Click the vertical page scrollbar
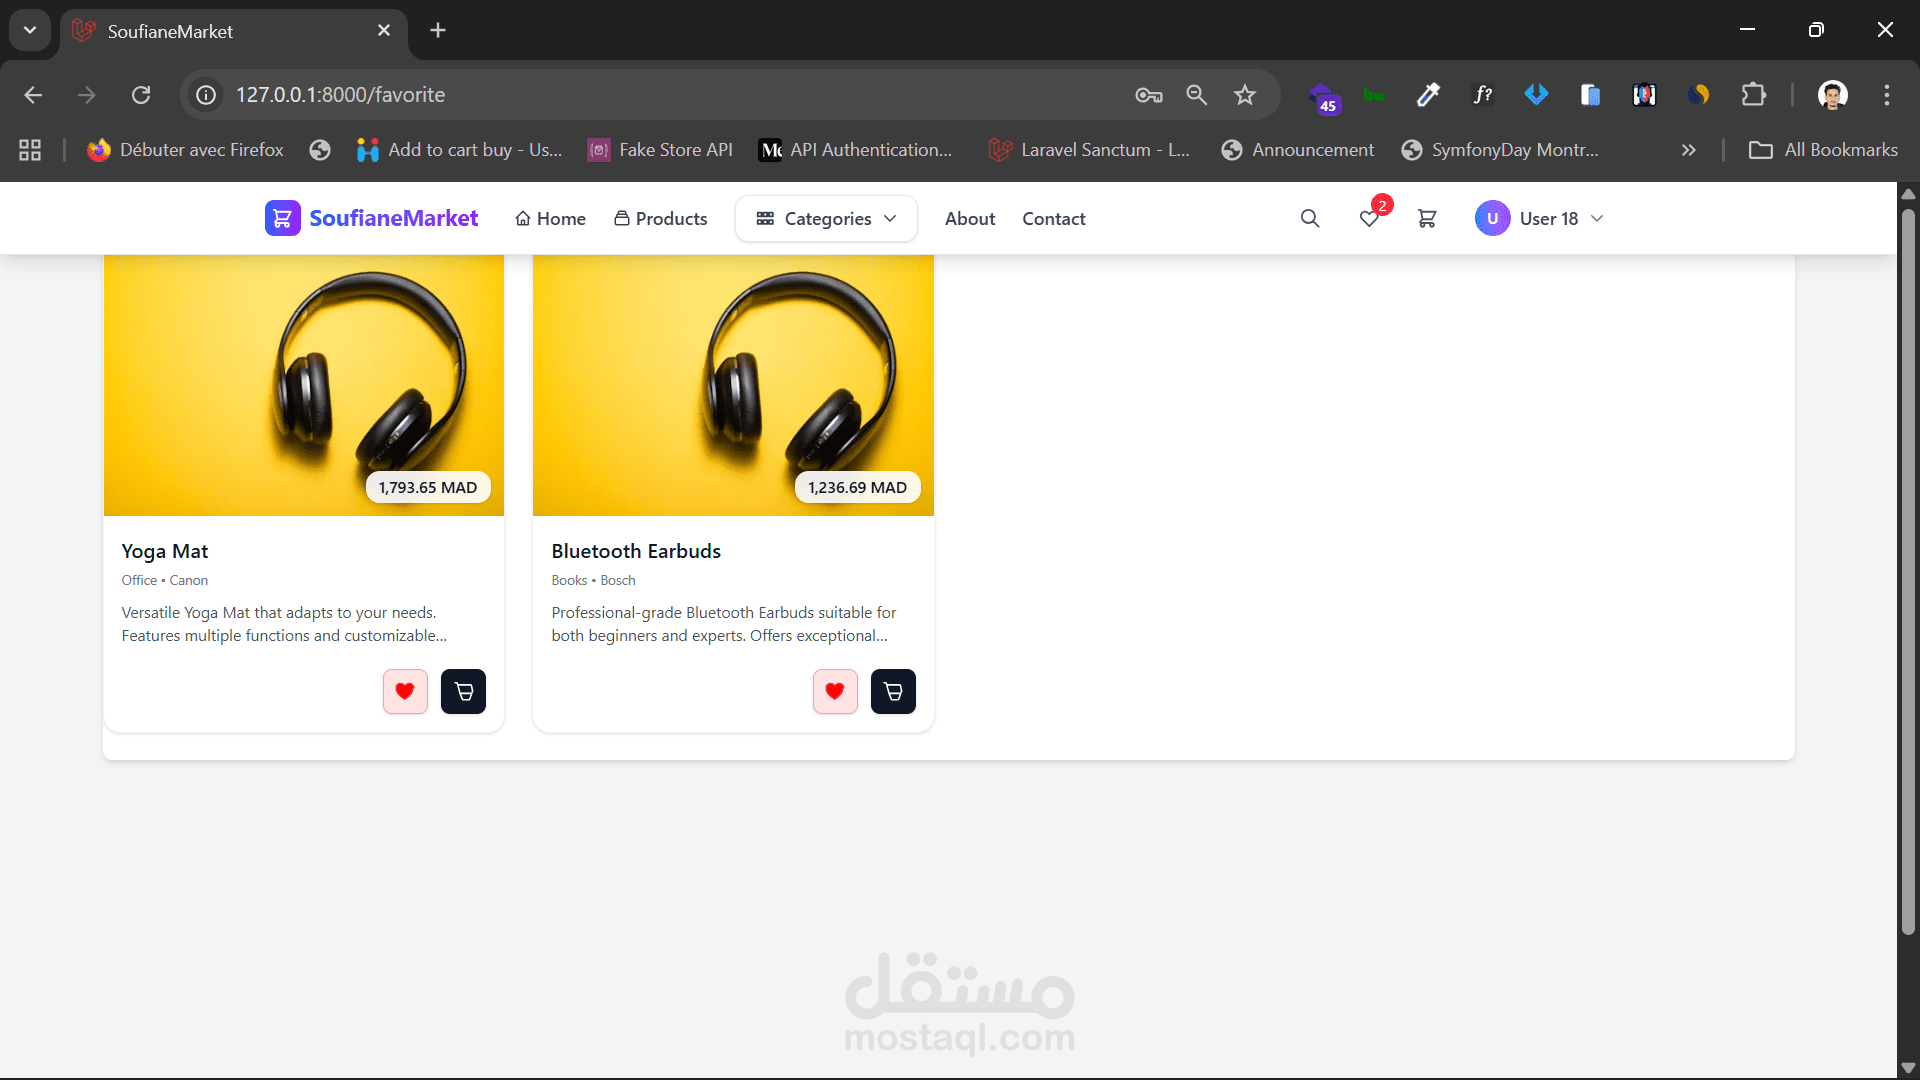Viewport: 1920px width, 1080px height. click(x=1908, y=570)
